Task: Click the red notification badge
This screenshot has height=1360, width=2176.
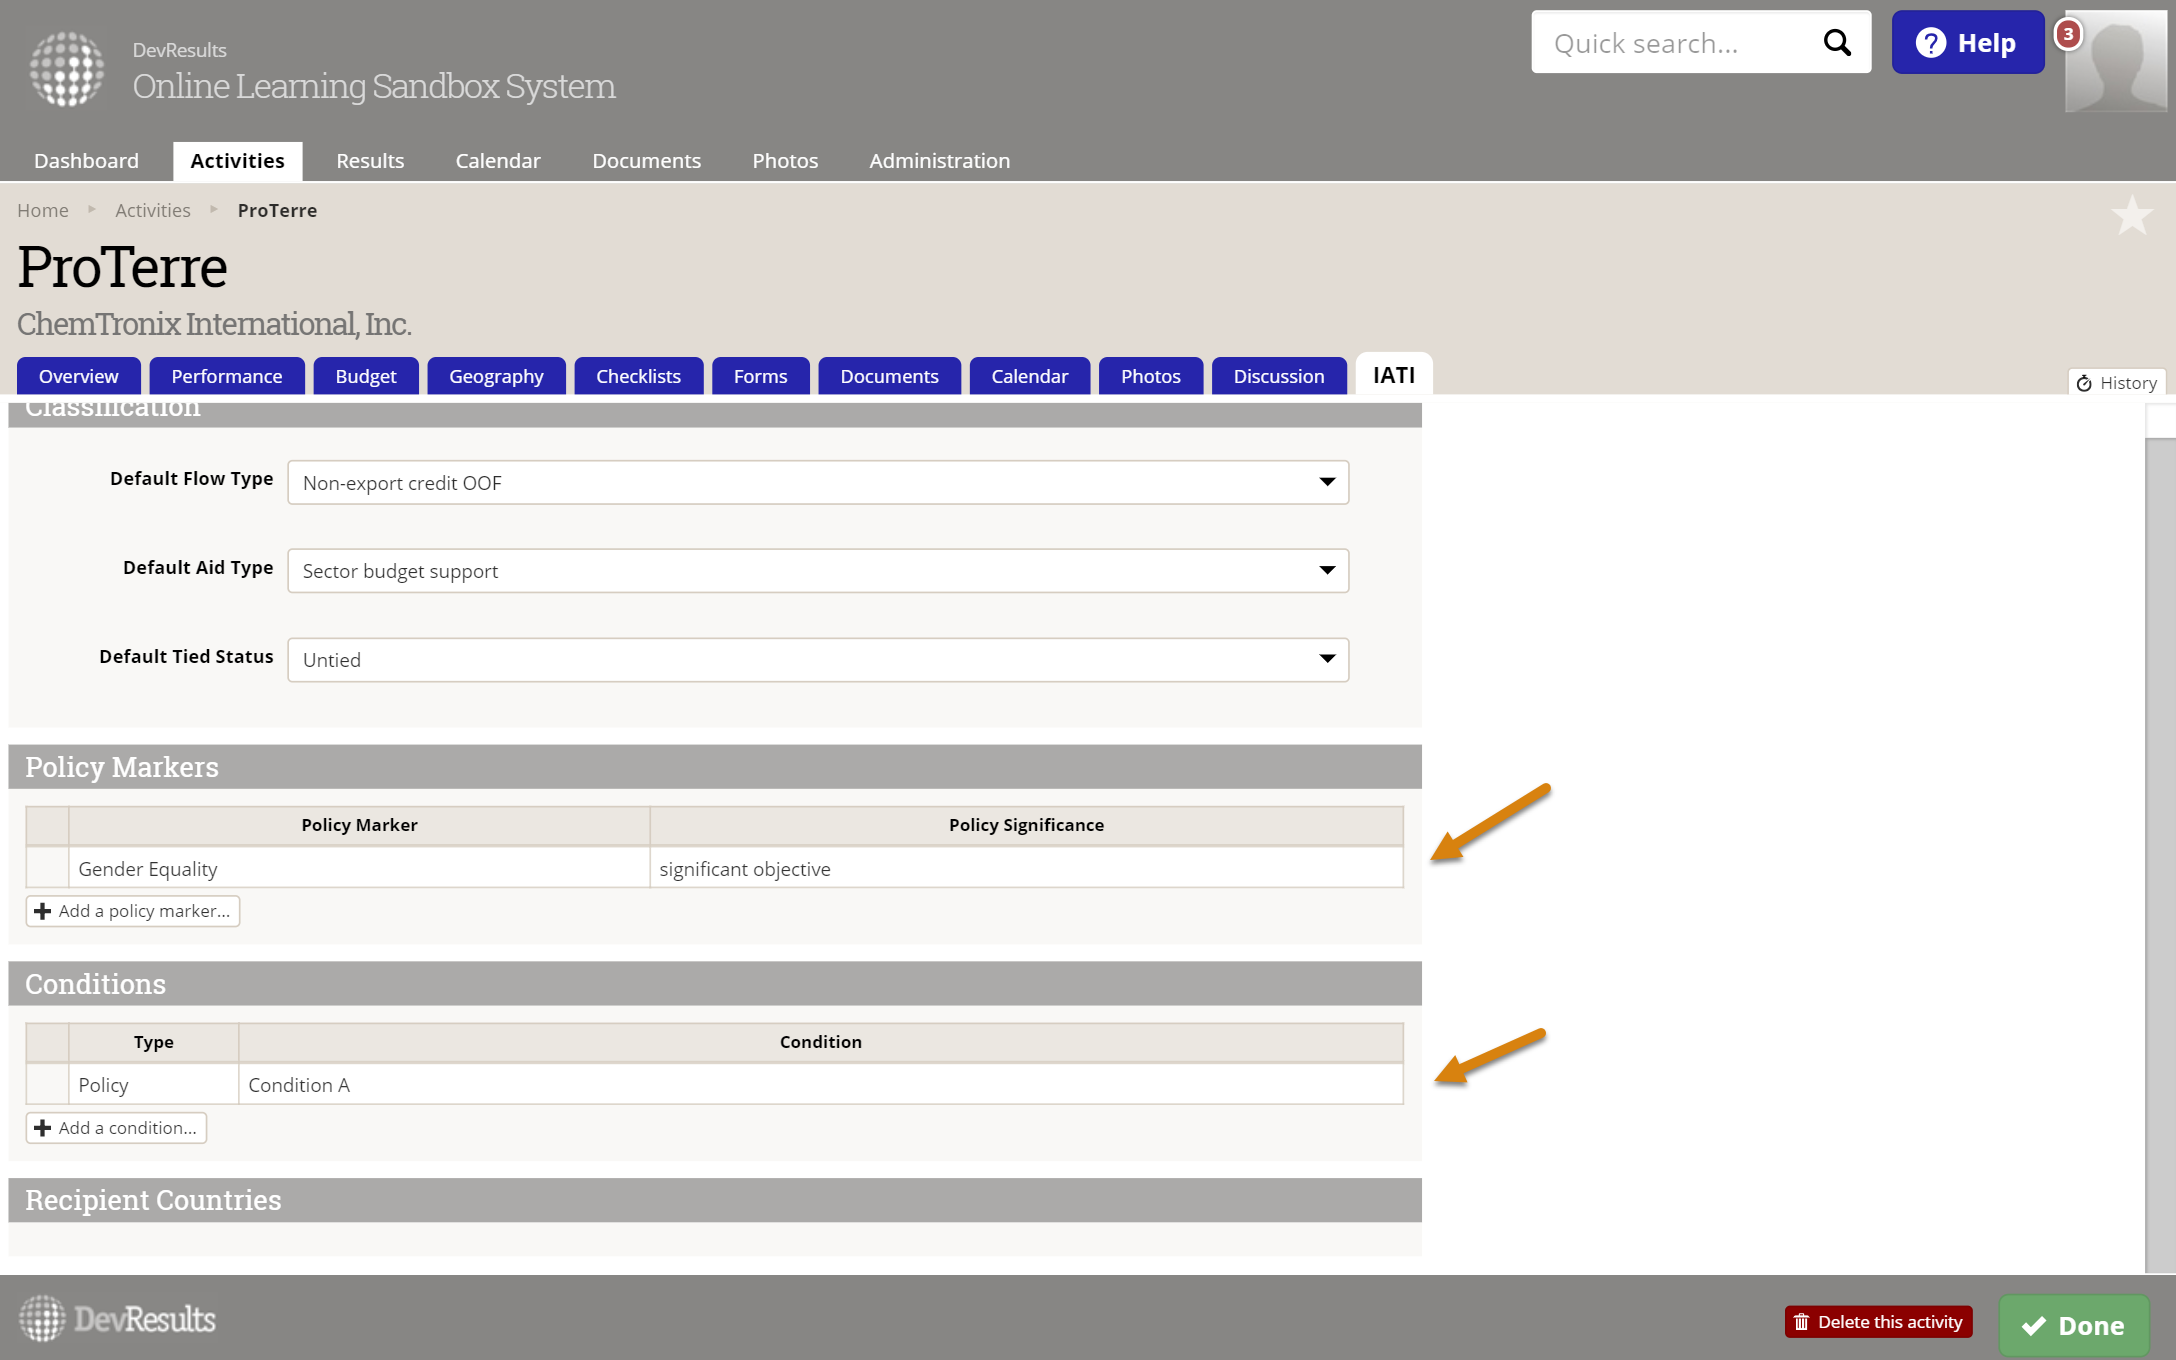Action: pos(2068,34)
